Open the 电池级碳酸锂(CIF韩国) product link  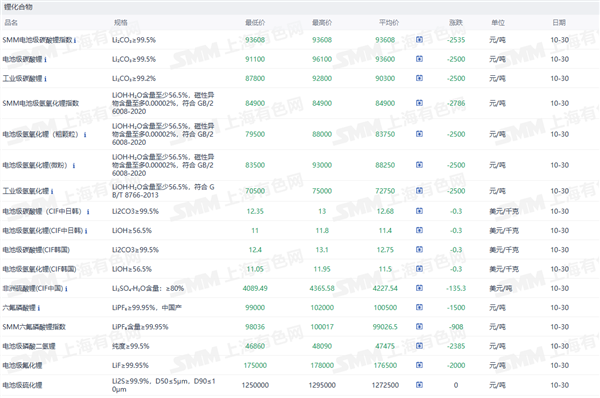36,250
